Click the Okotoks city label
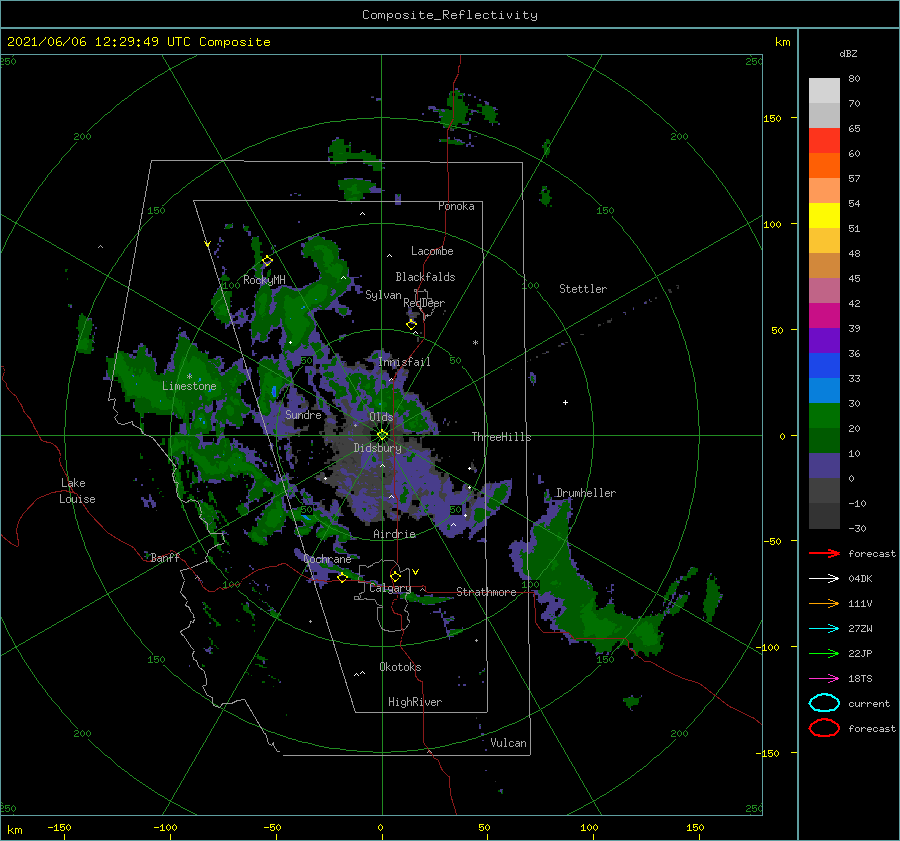Image resolution: width=900 pixels, height=841 pixels. (401, 667)
